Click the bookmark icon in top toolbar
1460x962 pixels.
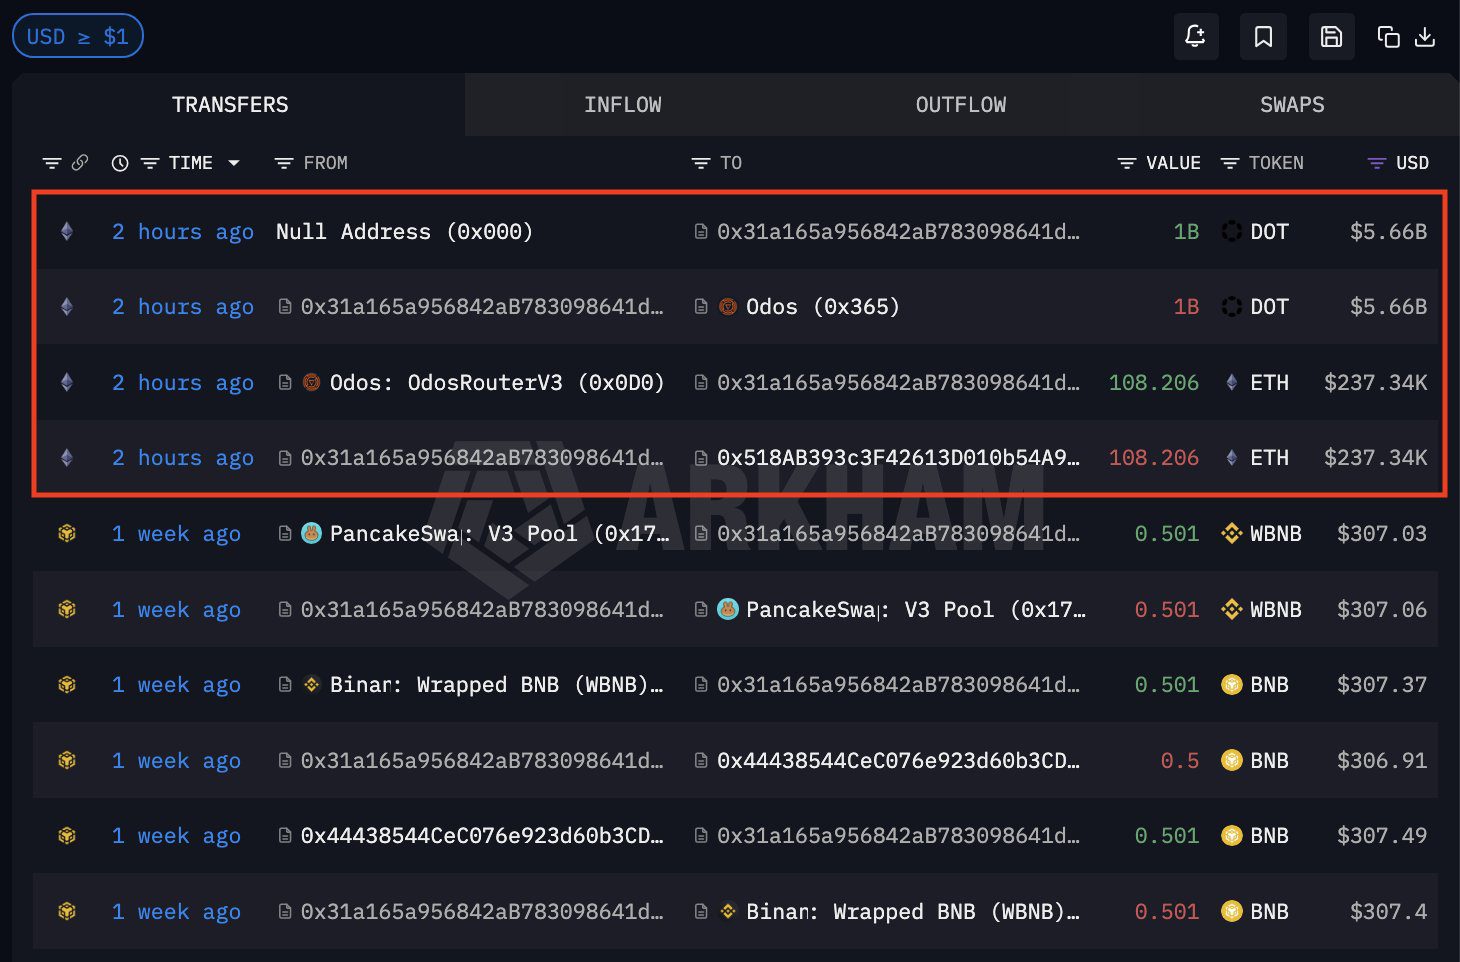1263,37
